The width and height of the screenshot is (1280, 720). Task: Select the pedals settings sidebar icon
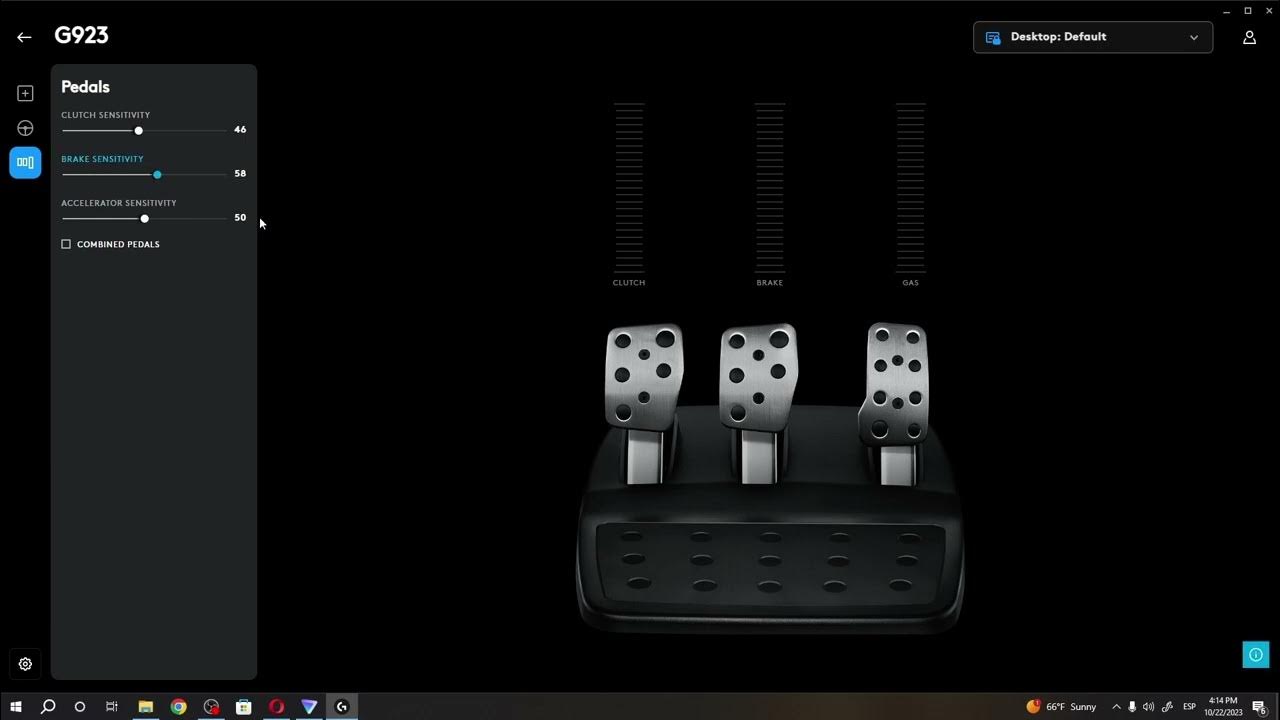coord(25,162)
